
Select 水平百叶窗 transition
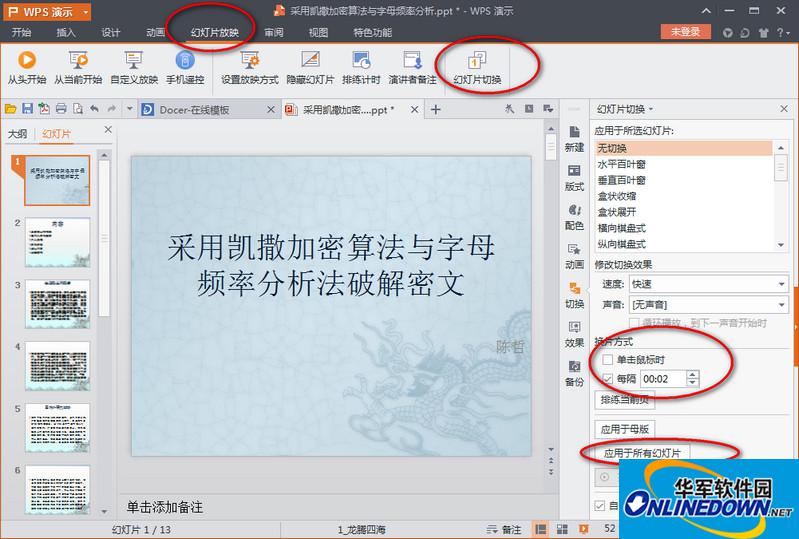(683, 164)
